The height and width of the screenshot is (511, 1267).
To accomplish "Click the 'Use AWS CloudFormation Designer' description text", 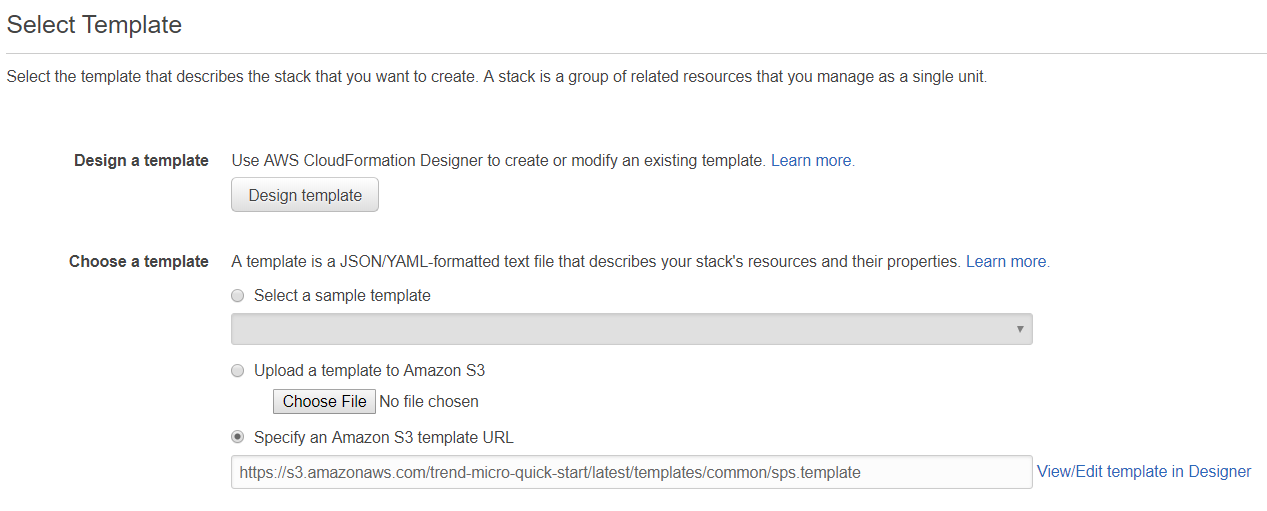I will tap(498, 160).
